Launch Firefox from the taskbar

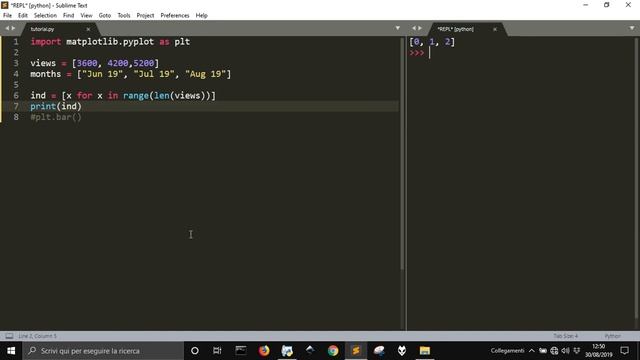tap(264, 351)
